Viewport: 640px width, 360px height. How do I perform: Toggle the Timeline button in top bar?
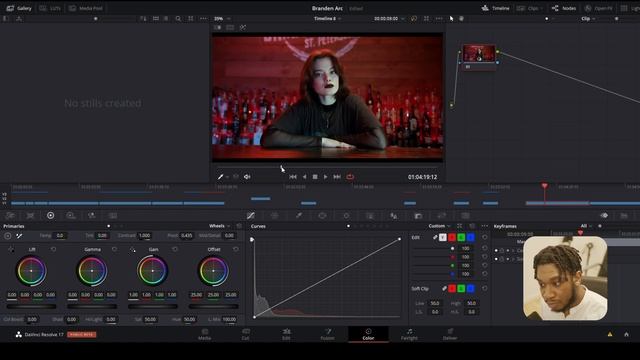[x=495, y=8]
